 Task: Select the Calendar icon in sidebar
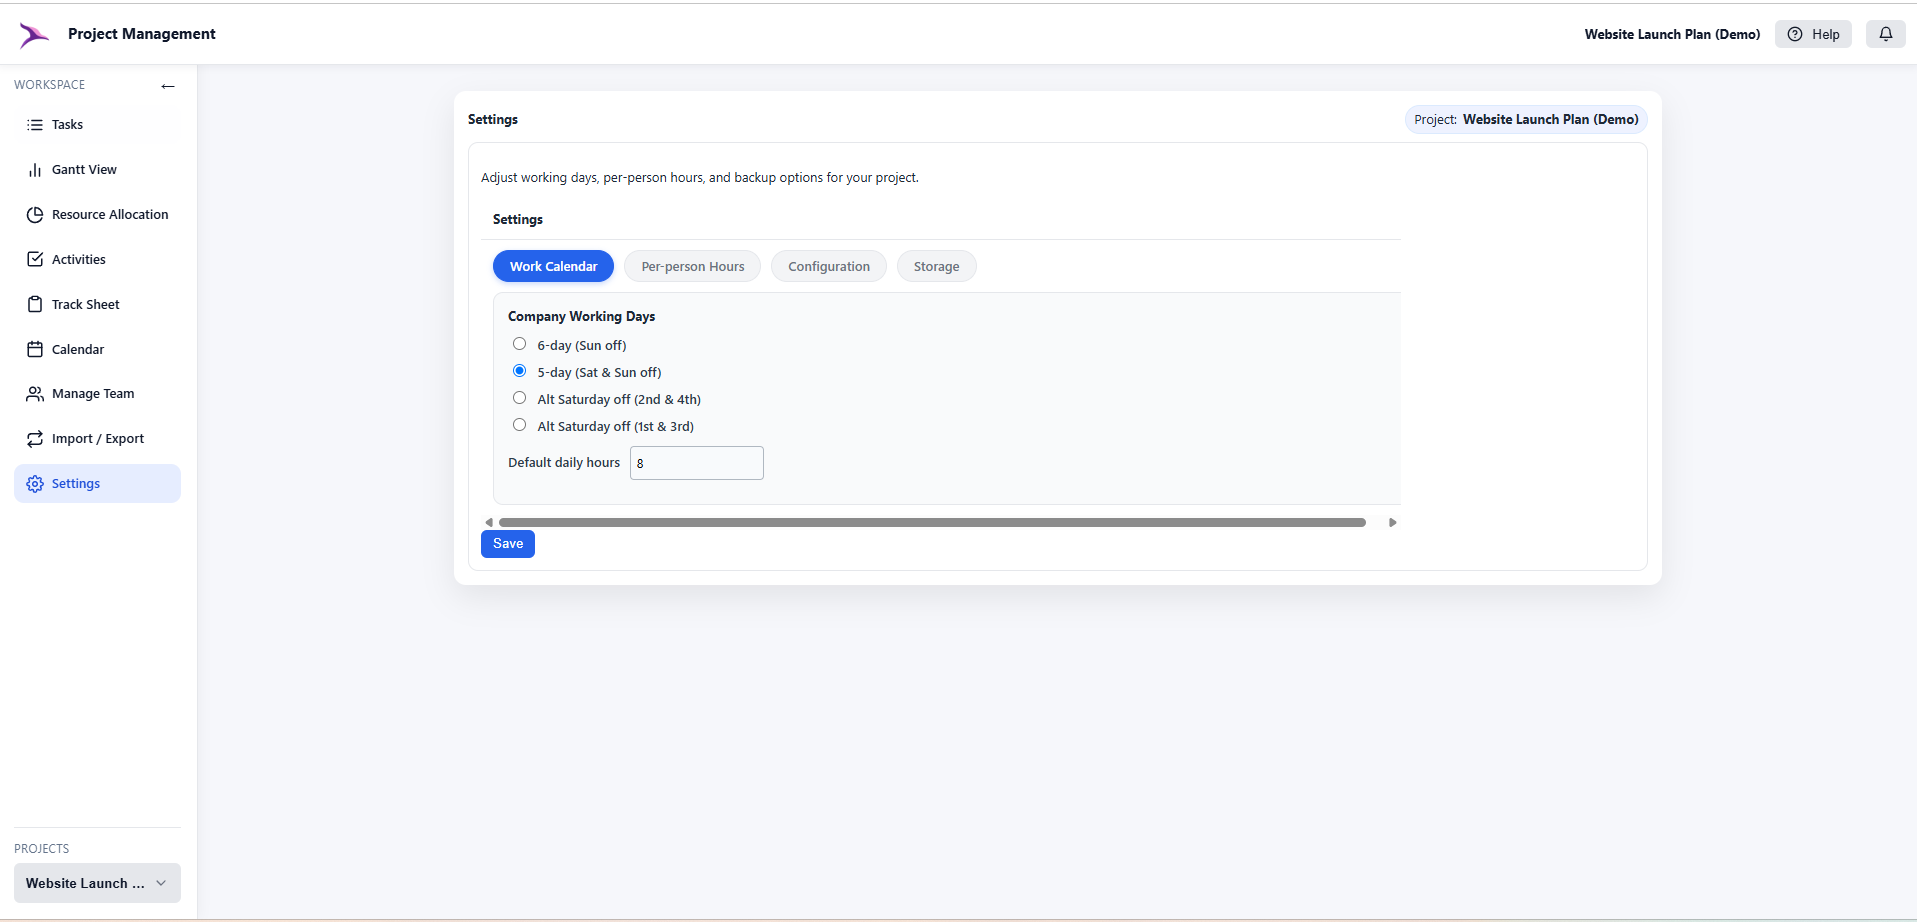(34, 349)
